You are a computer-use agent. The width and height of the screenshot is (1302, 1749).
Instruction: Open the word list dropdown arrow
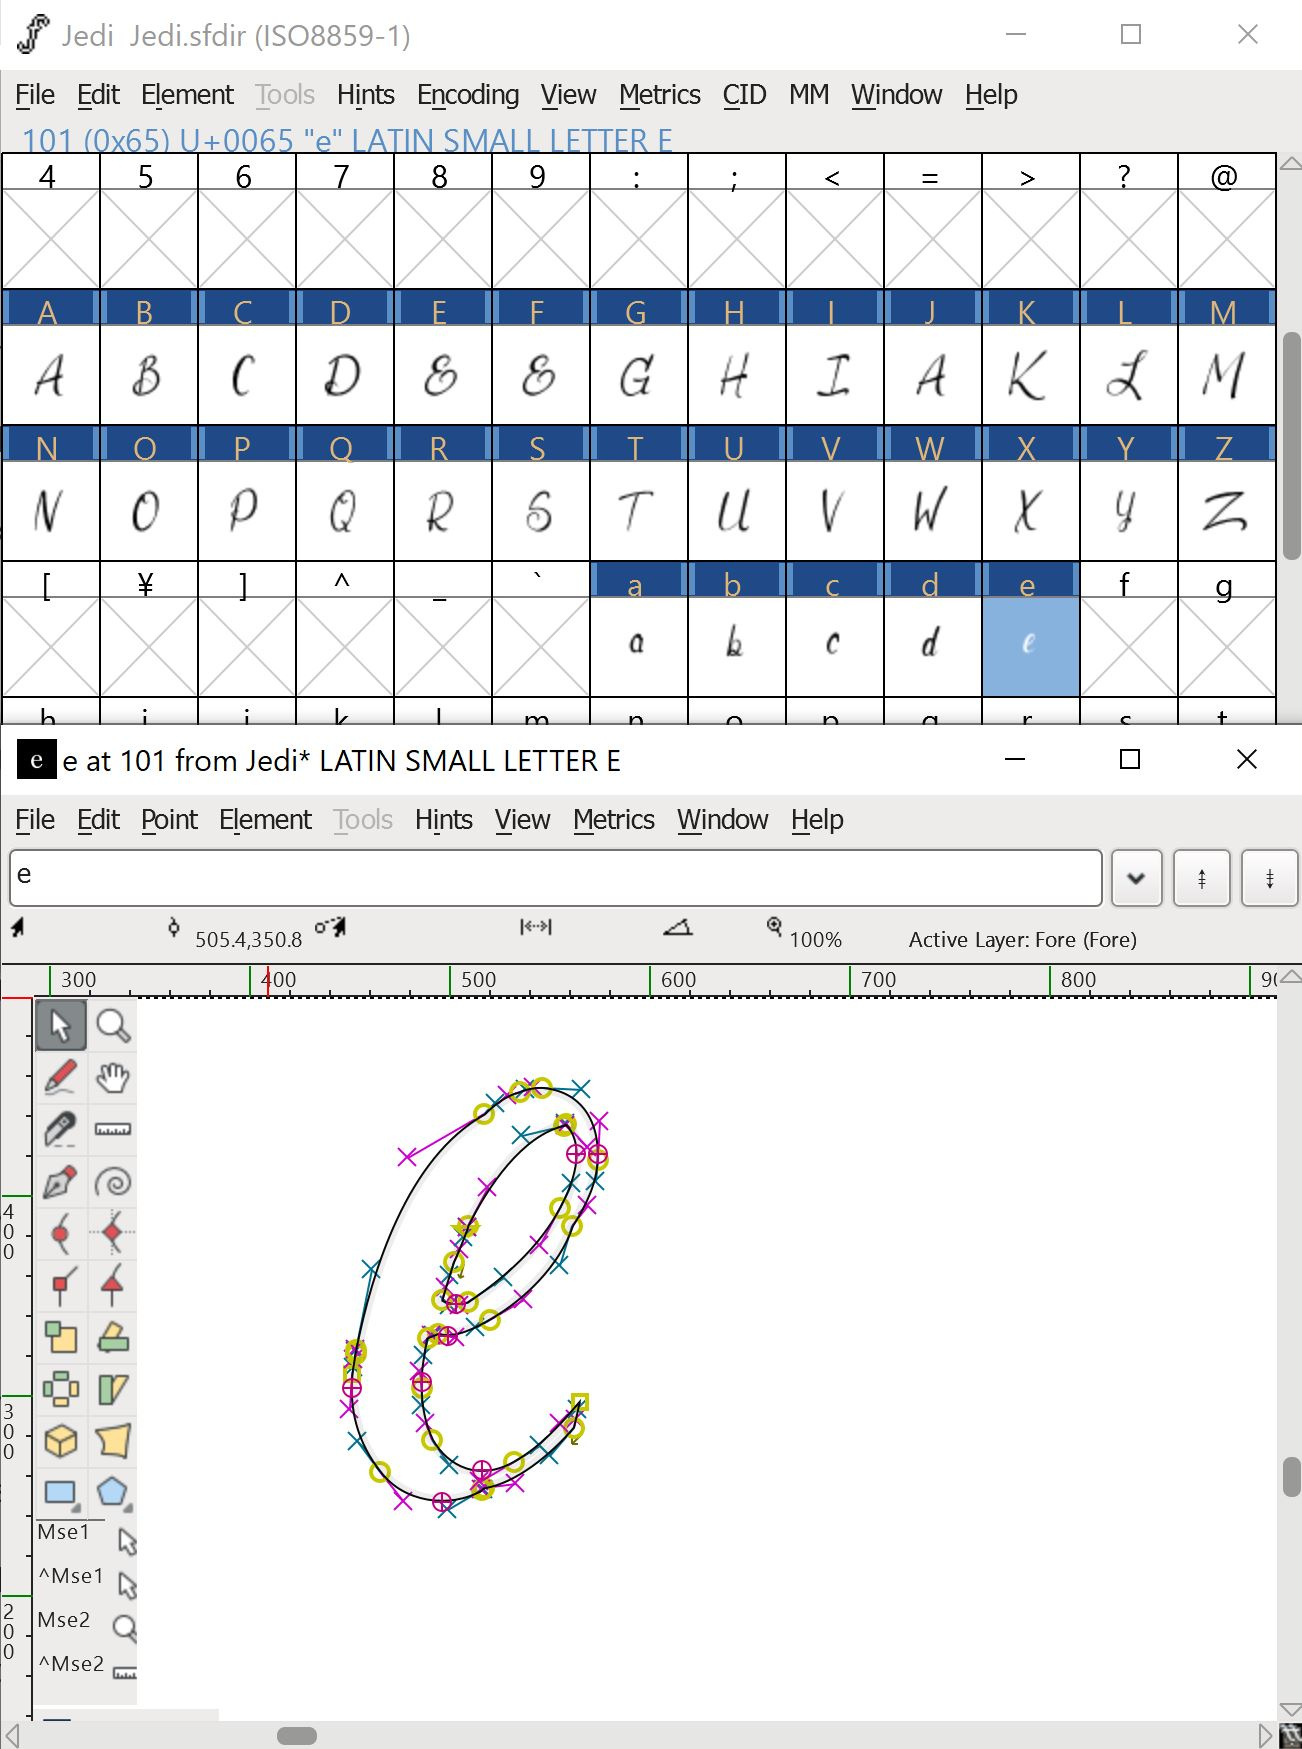(x=1136, y=878)
